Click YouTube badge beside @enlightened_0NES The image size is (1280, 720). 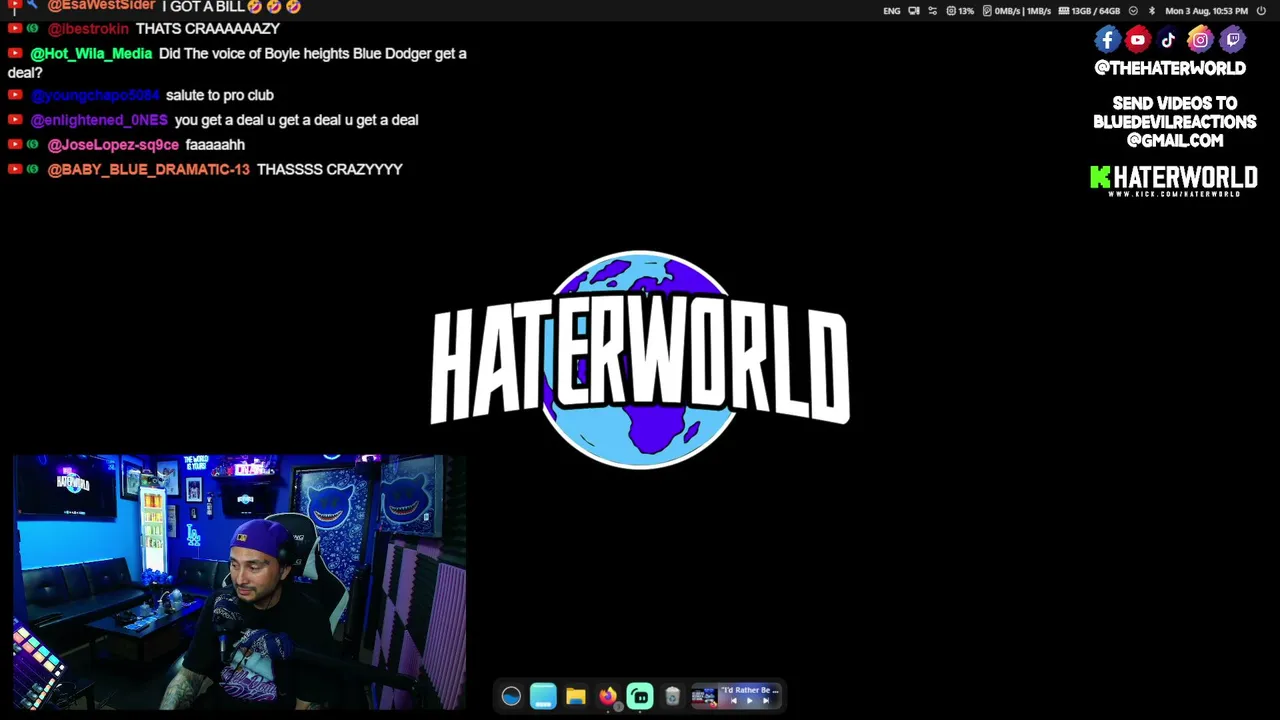[x=15, y=119]
